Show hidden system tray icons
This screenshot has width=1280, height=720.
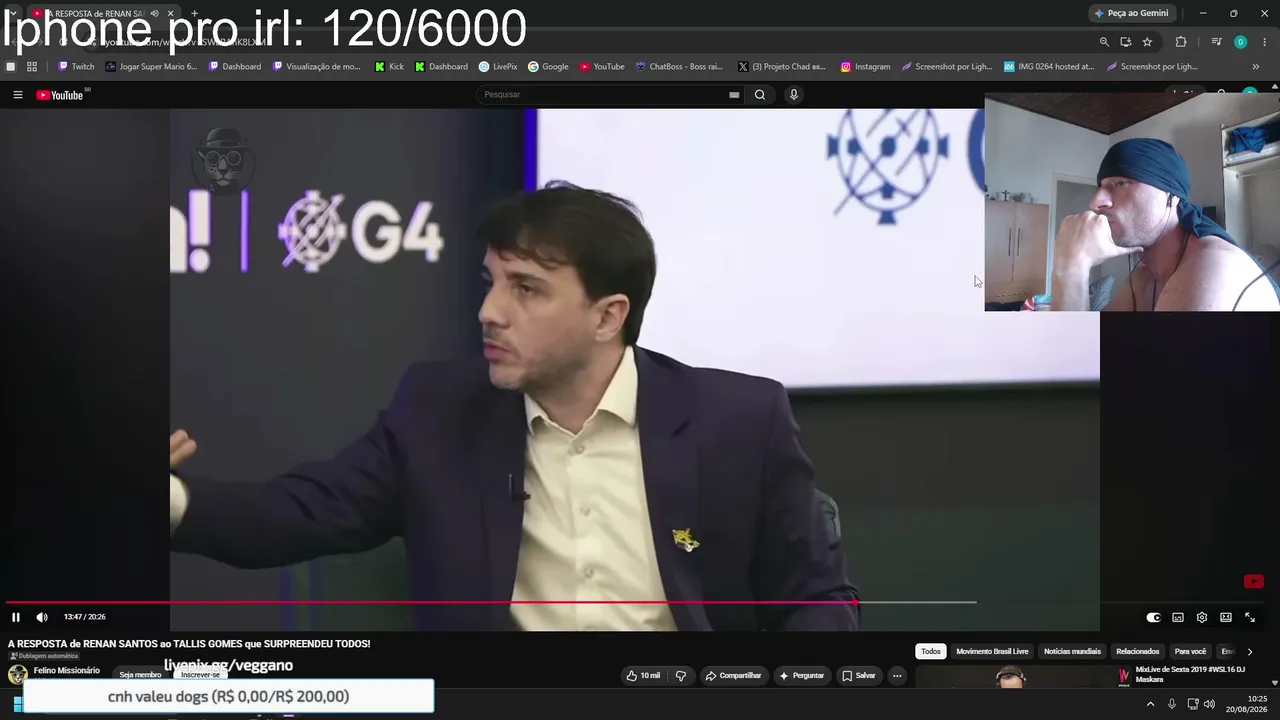click(x=1150, y=704)
